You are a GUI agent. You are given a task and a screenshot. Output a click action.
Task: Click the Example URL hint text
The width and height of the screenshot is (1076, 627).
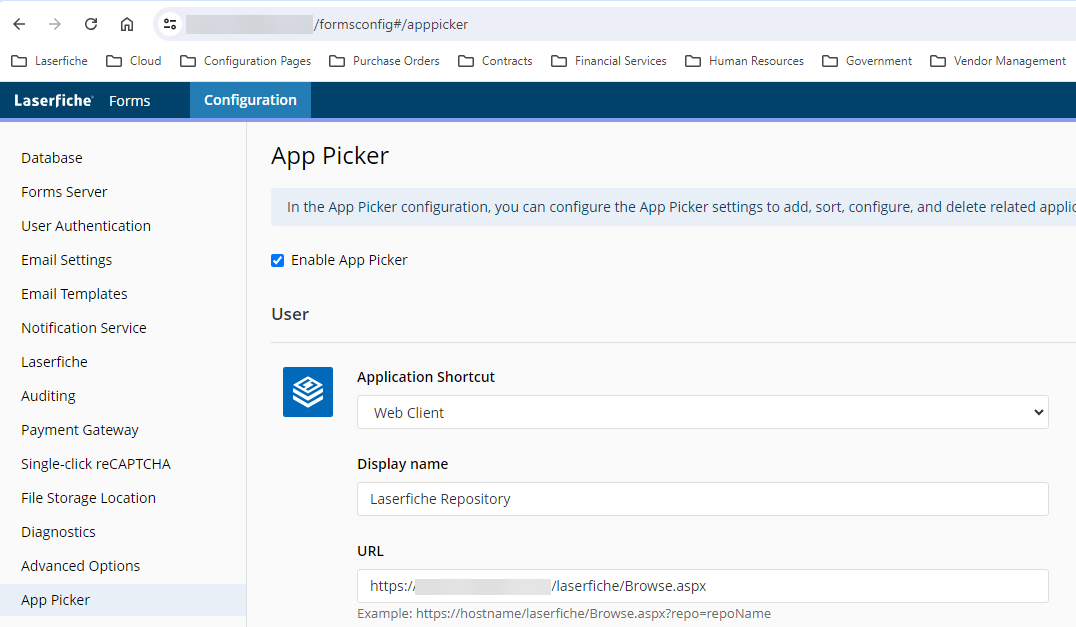pos(564,613)
